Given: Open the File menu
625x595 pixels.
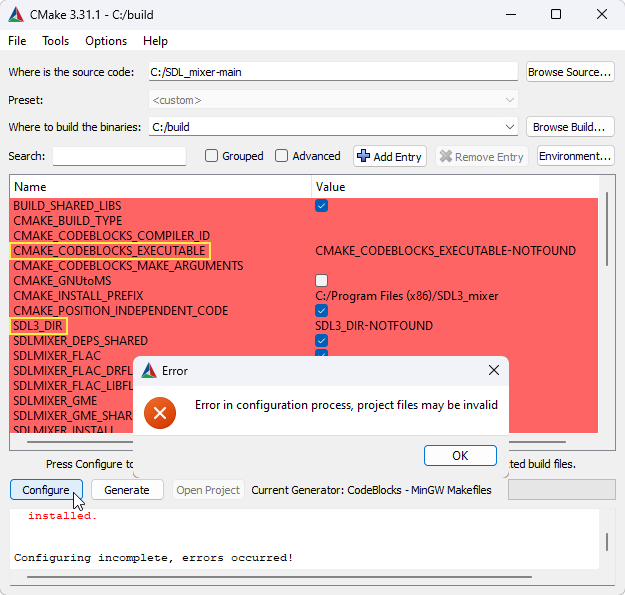Looking at the screenshot, I should pos(17,41).
